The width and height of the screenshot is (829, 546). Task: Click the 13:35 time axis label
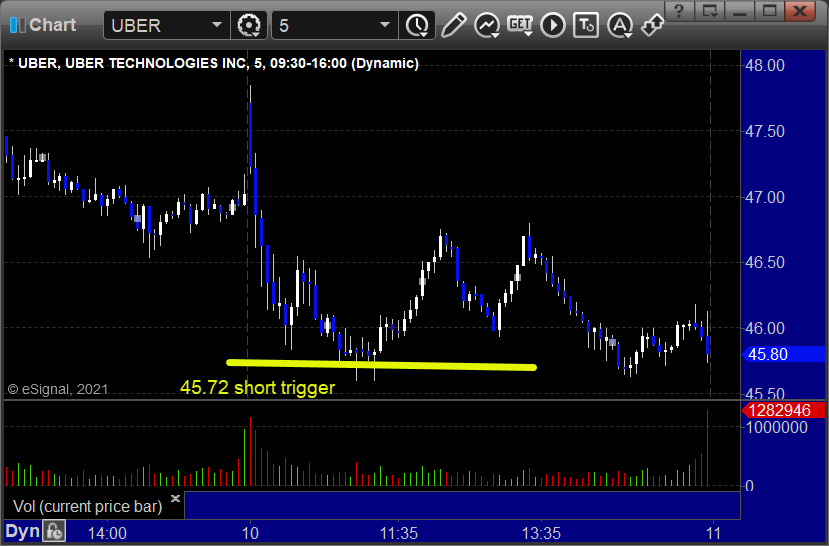tap(541, 533)
